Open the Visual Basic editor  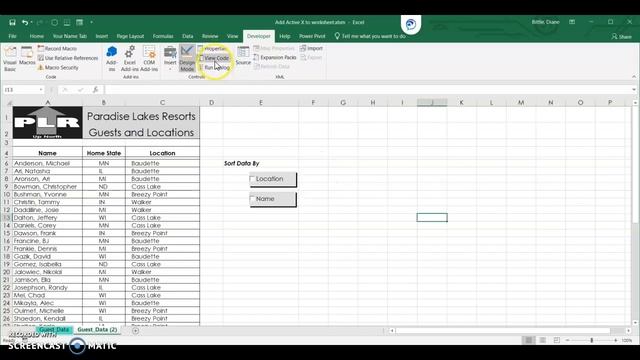[x=10, y=58]
